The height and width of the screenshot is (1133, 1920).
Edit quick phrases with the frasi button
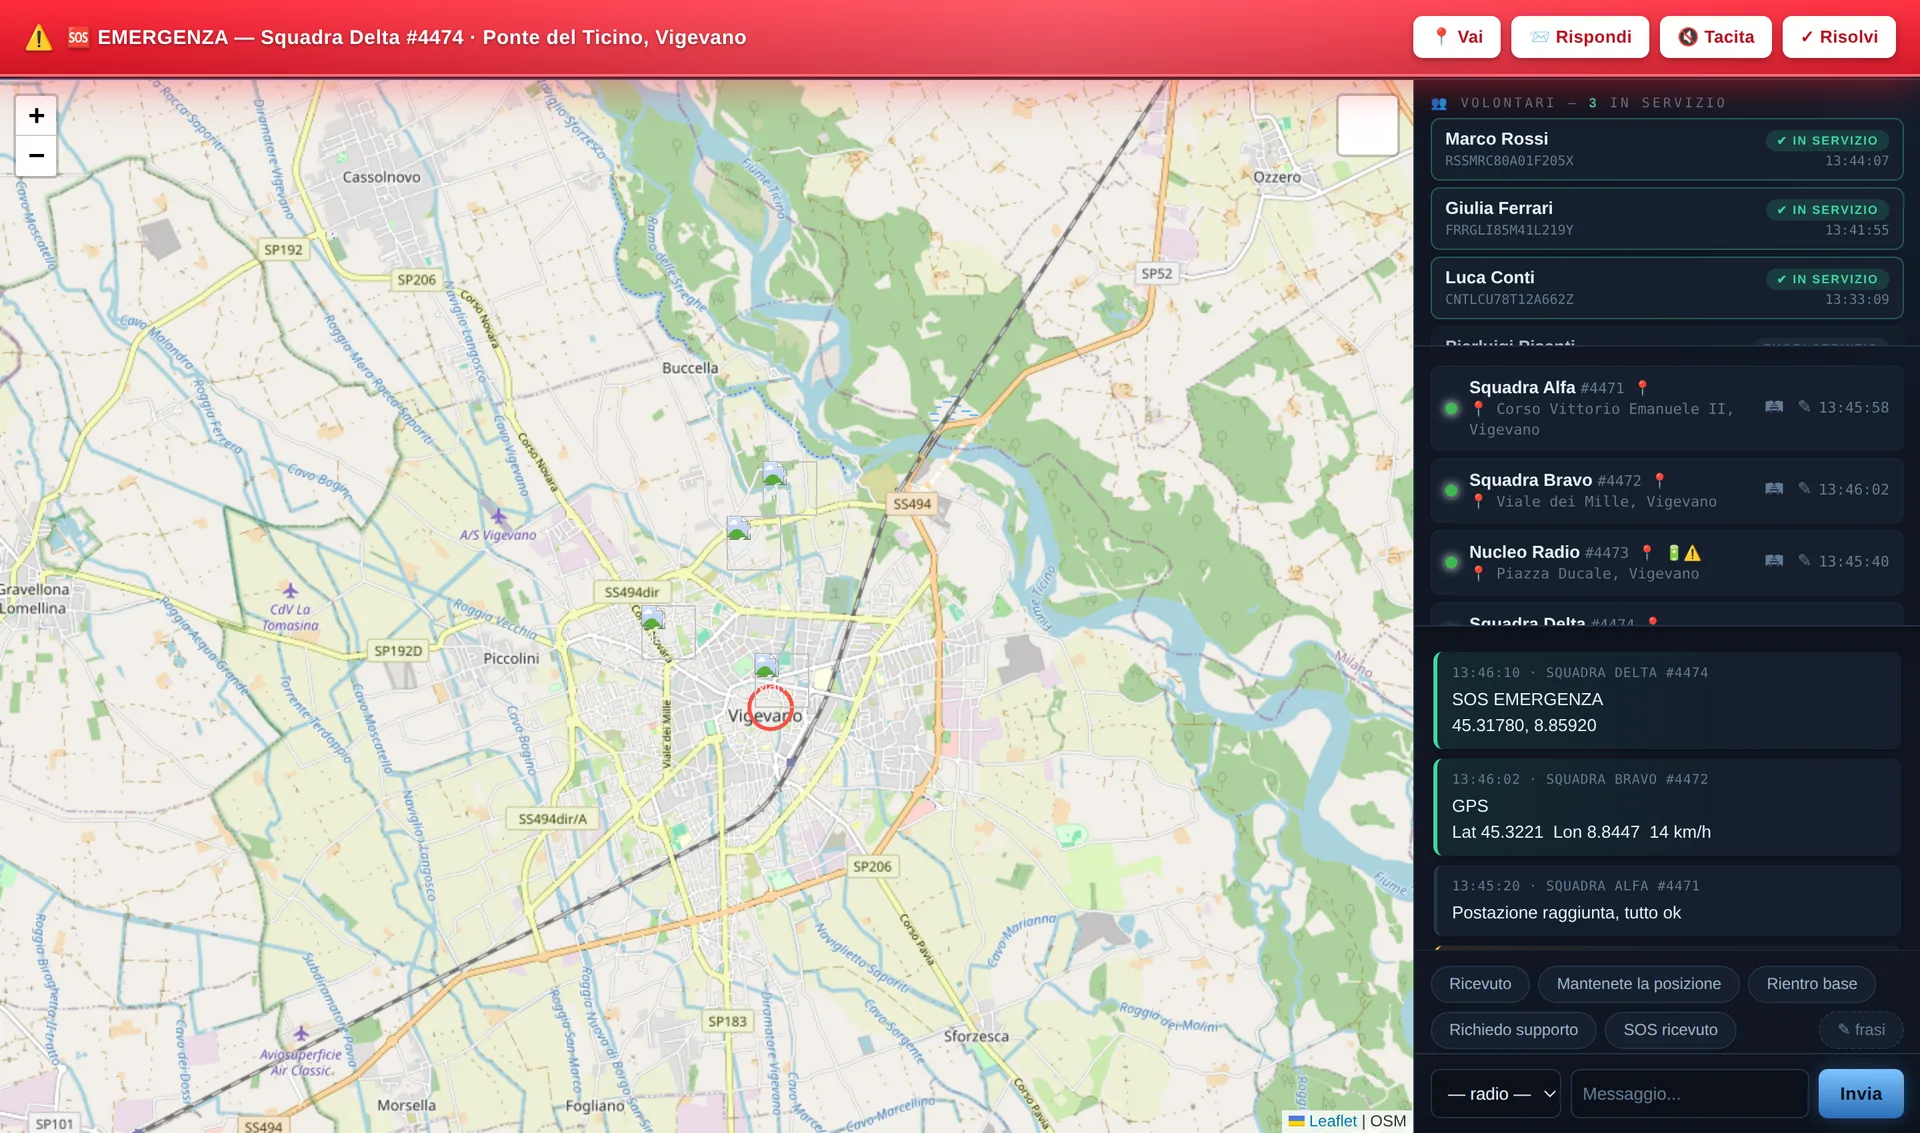pyautogui.click(x=1861, y=1030)
